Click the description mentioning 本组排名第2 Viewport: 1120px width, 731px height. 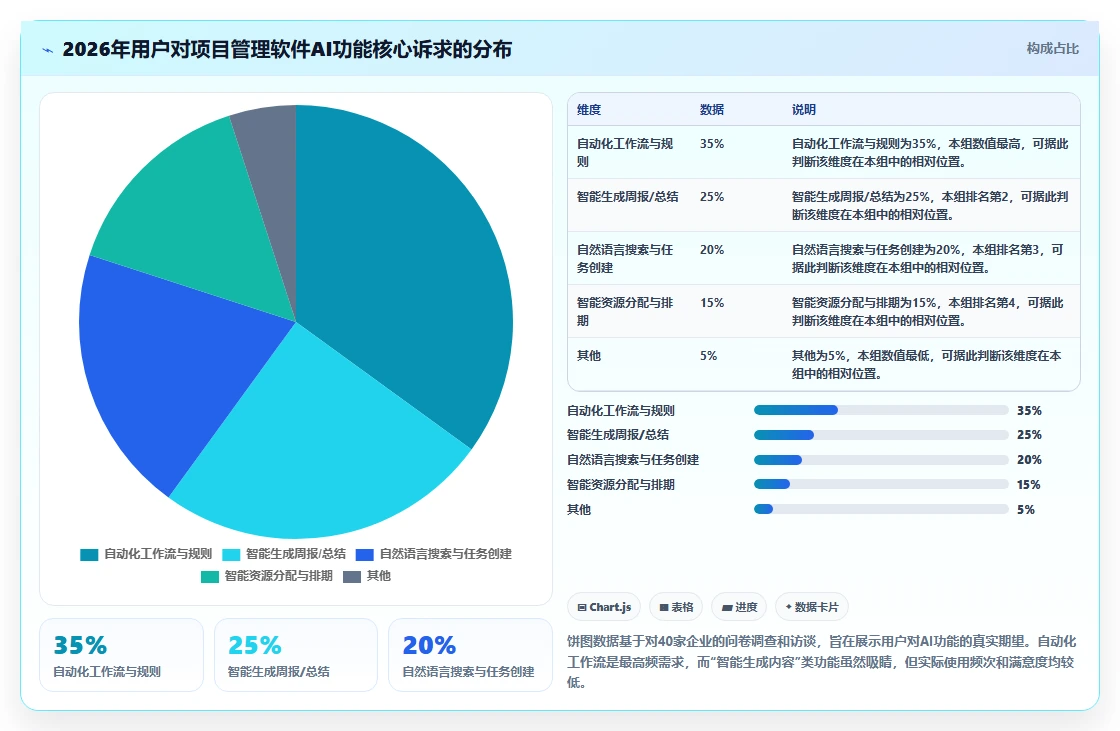click(930, 205)
